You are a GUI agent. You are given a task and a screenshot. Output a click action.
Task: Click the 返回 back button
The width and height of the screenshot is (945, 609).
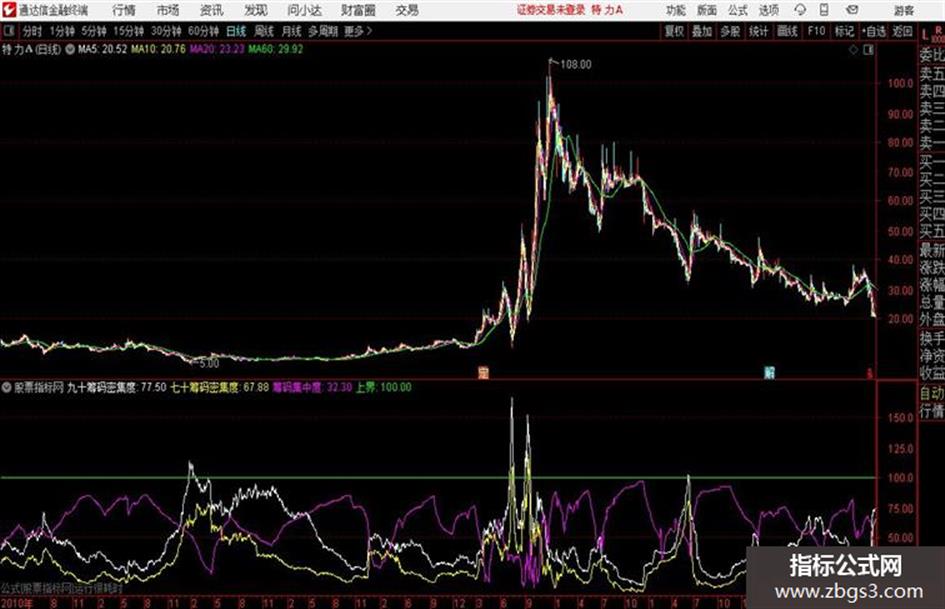click(902, 31)
